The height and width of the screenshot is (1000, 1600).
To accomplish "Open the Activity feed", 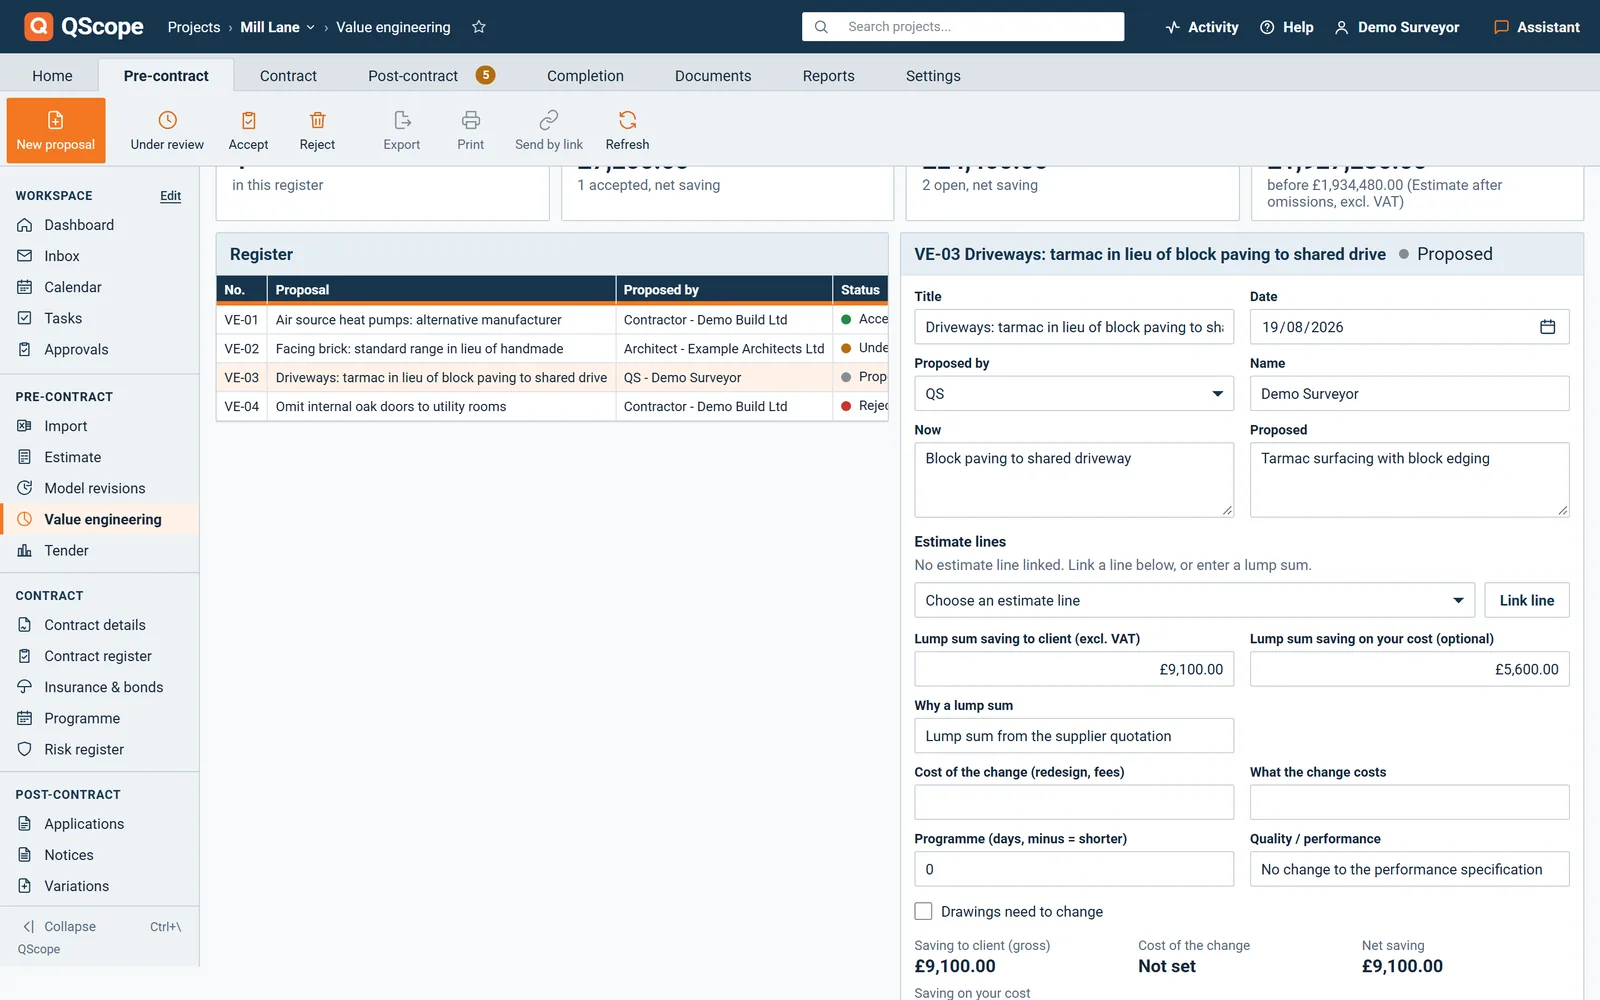I will point(1202,27).
